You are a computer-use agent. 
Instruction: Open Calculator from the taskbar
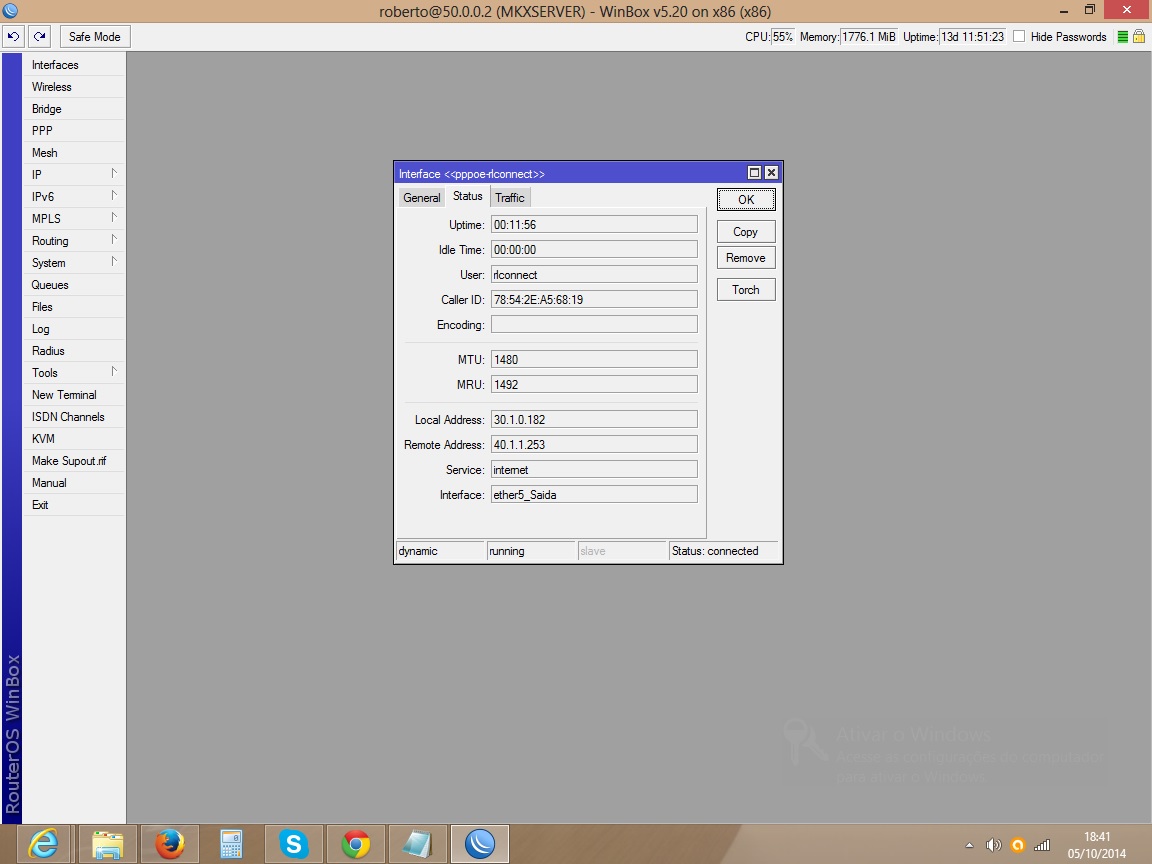[x=231, y=844]
